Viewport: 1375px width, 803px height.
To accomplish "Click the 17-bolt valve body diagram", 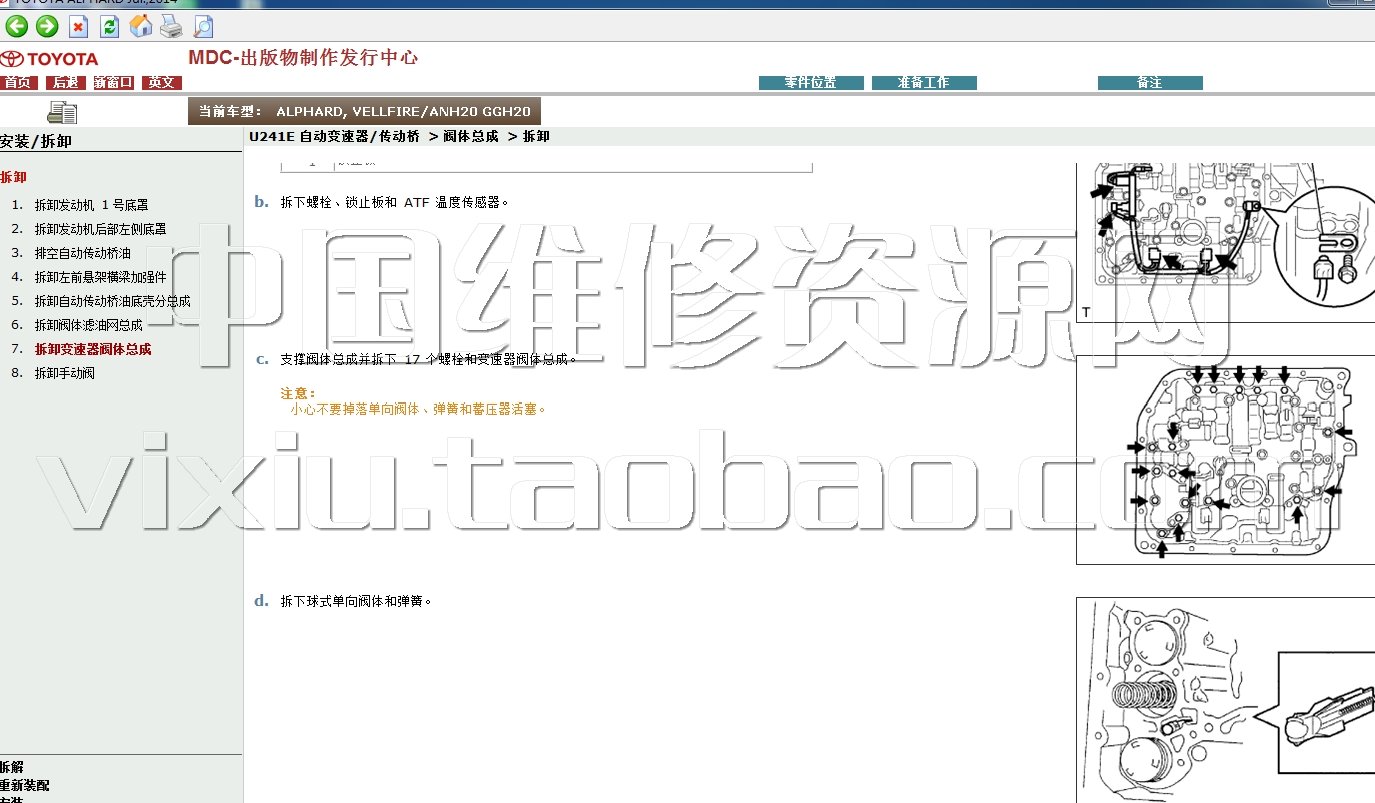I will point(1225,460).
